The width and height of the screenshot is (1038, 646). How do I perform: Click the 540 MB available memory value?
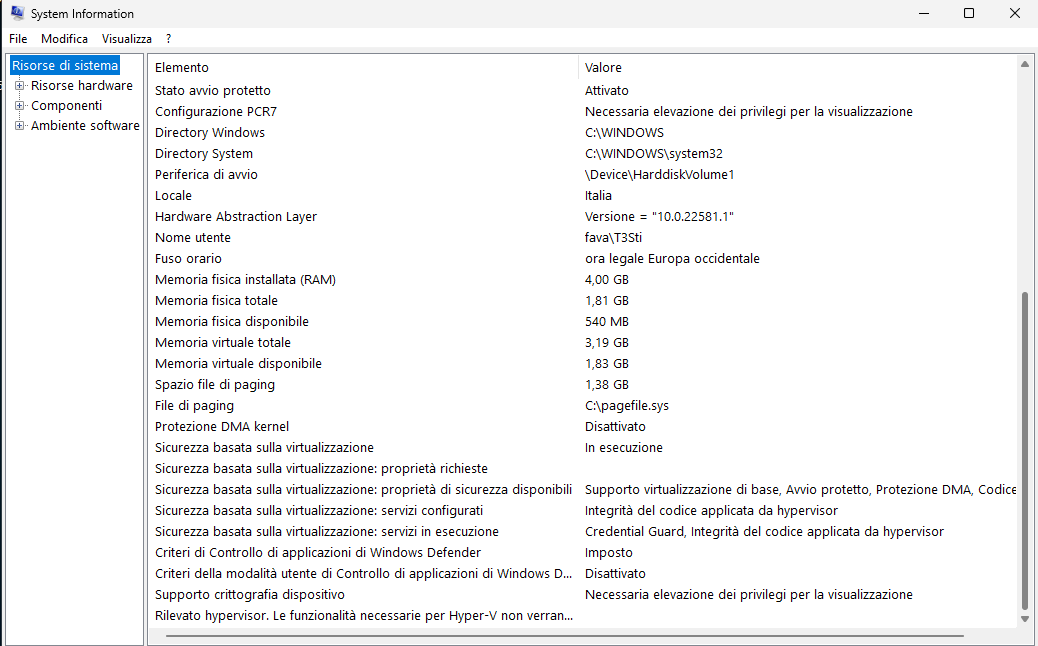606,322
